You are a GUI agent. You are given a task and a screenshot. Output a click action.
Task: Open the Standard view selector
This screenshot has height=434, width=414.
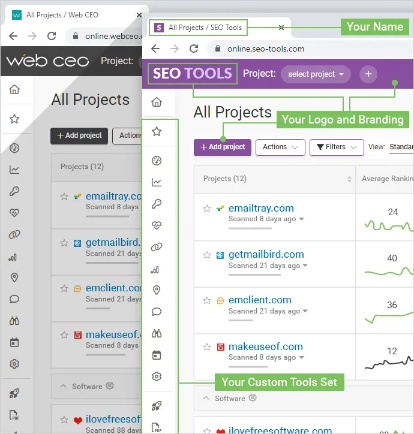[401, 147]
